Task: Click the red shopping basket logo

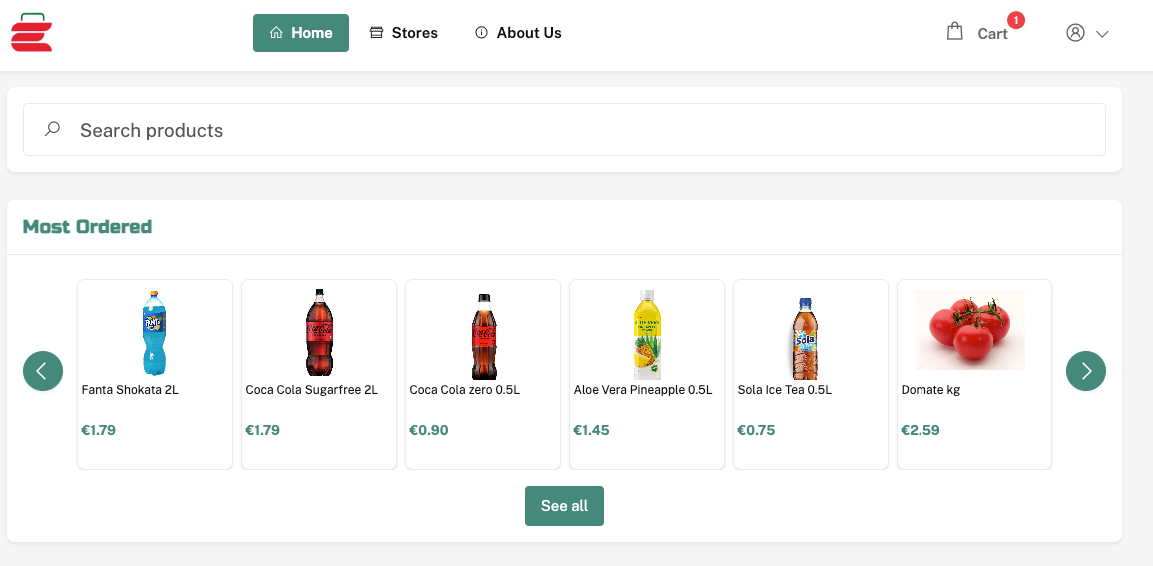Action: pos(32,32)
